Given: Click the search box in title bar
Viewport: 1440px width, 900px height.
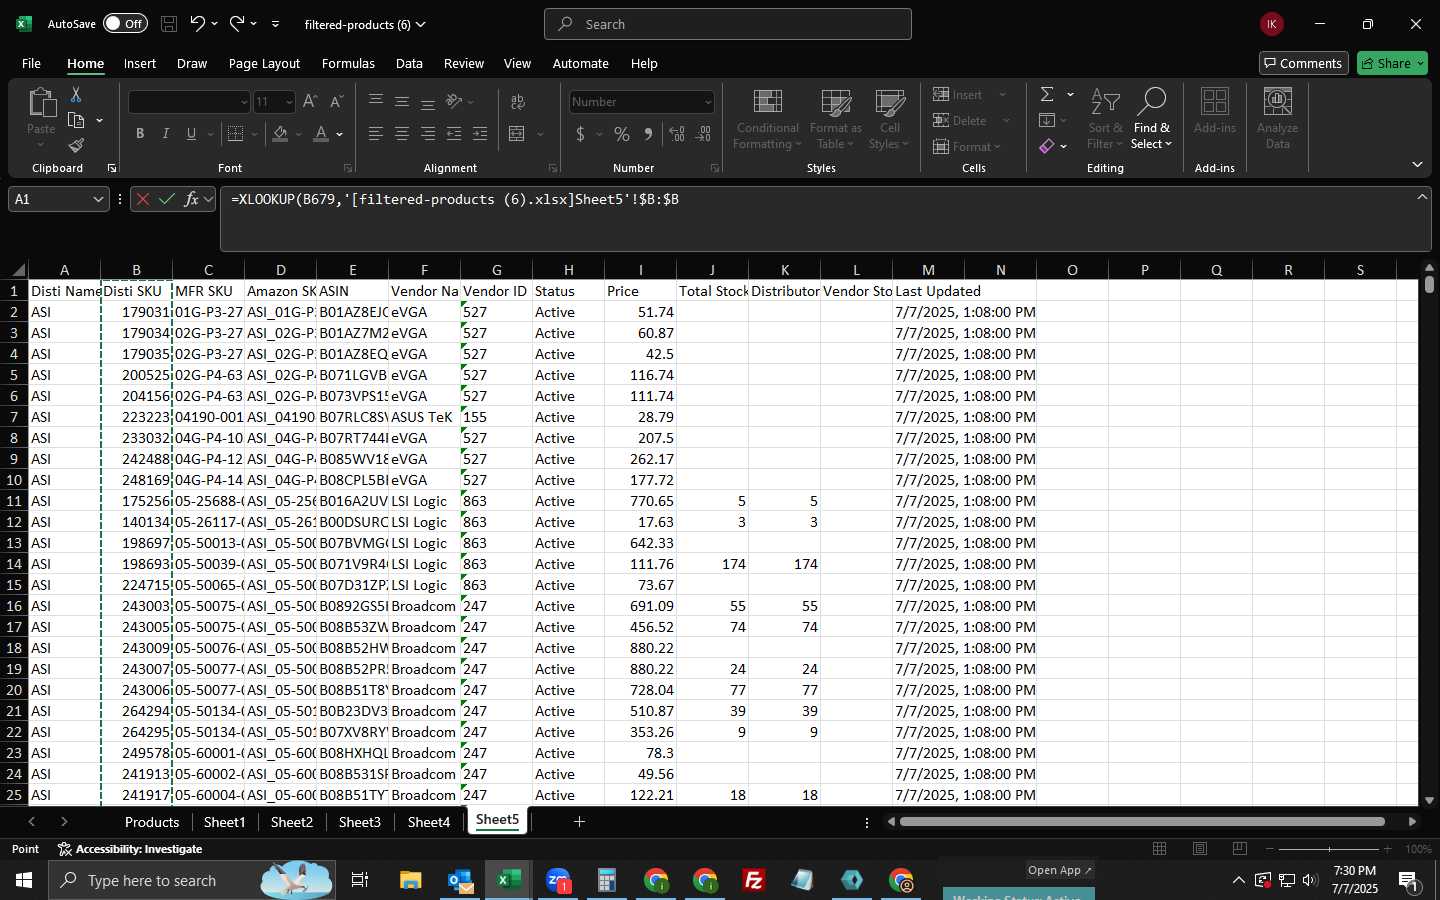Looking at the screenshot, I should [728, 24].
